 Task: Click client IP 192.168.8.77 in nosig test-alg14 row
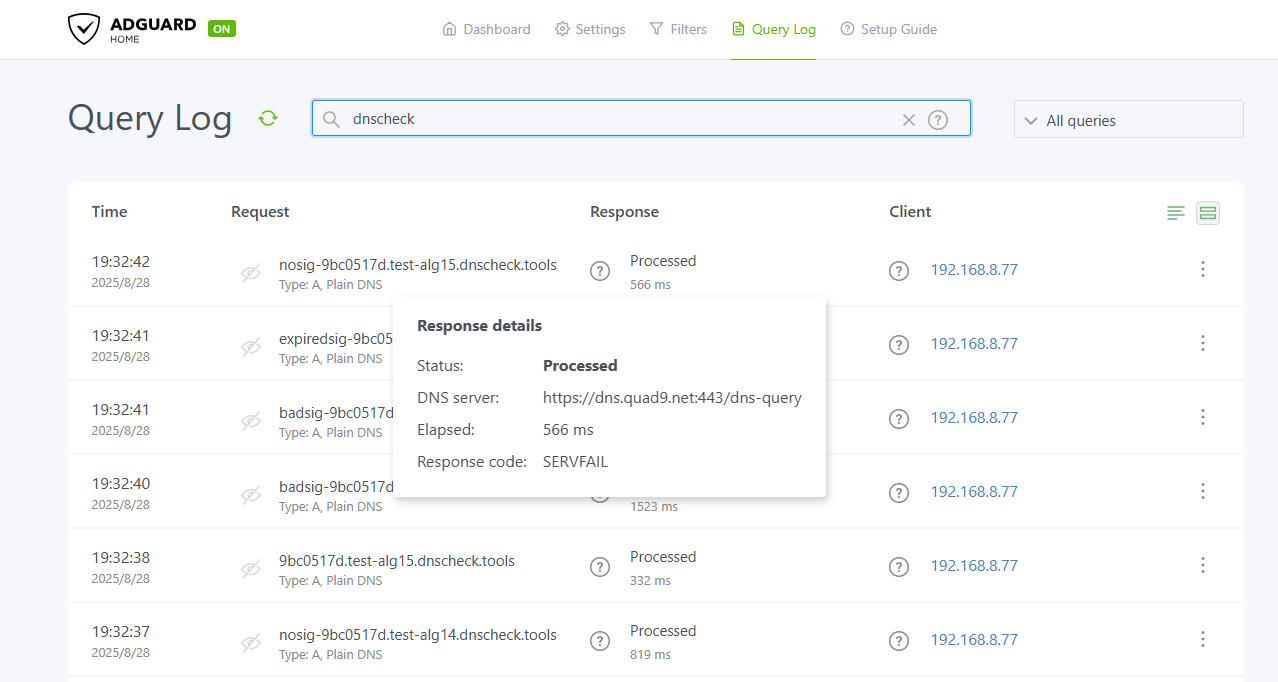974,640
